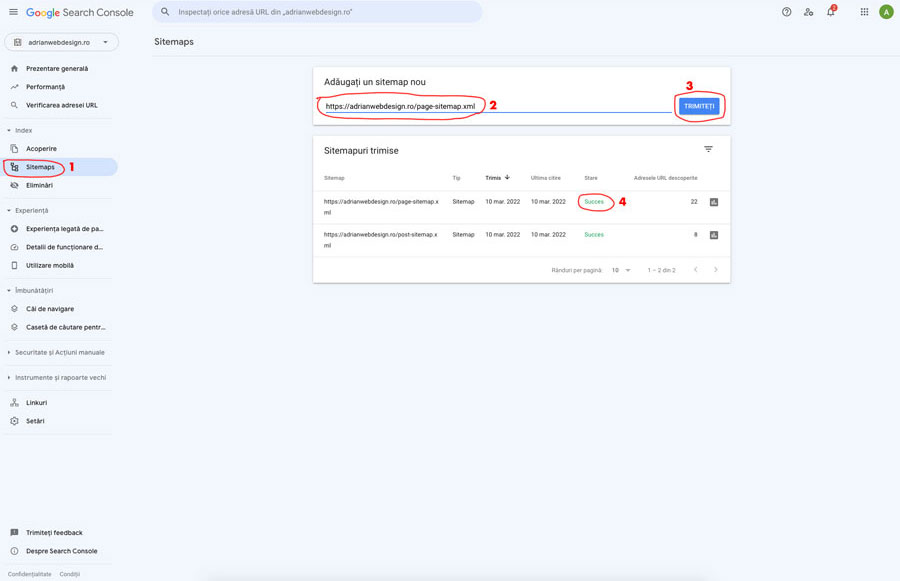Open Verificarea adresei URL
The image size is (900, 581).
[59, 105]
